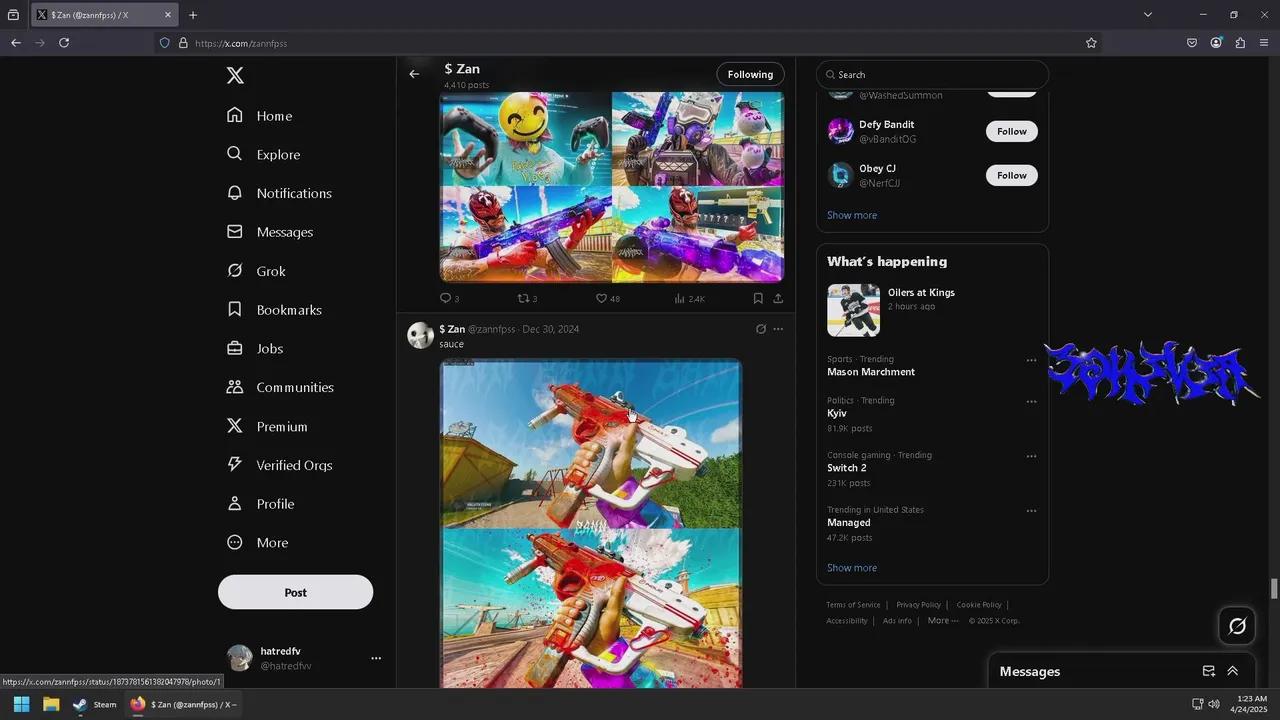This screenshot has height=720, width=1280.
Task: Open reply on post with 3 comments
Action: 446,298
